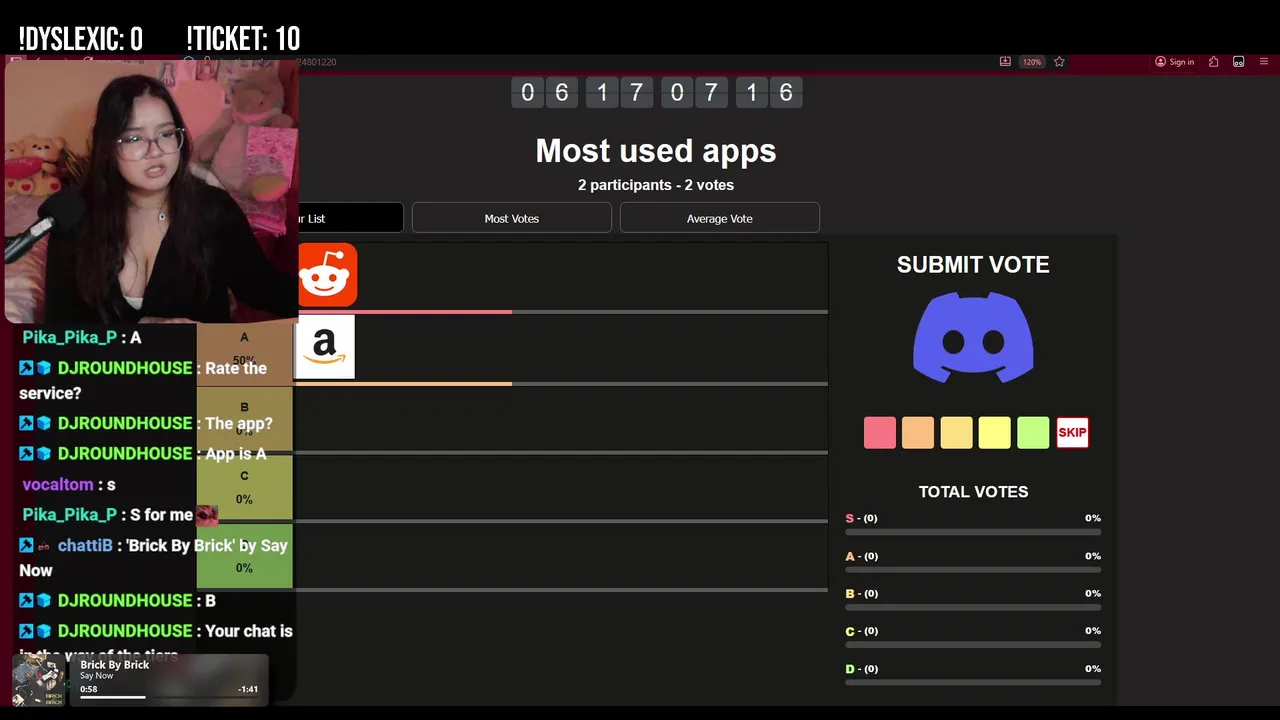Viewport: 1280px width, 720px height.
Task: Click the SUBMIT VOTE heading
Action: 973,265
